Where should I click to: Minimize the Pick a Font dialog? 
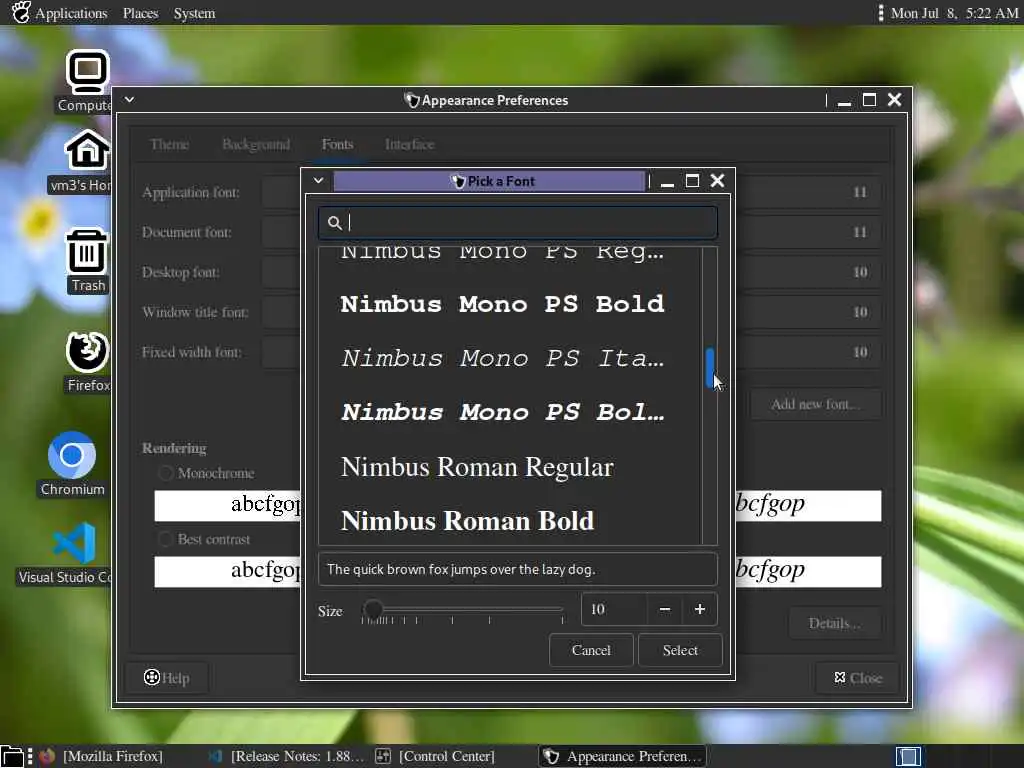(667, 181)
